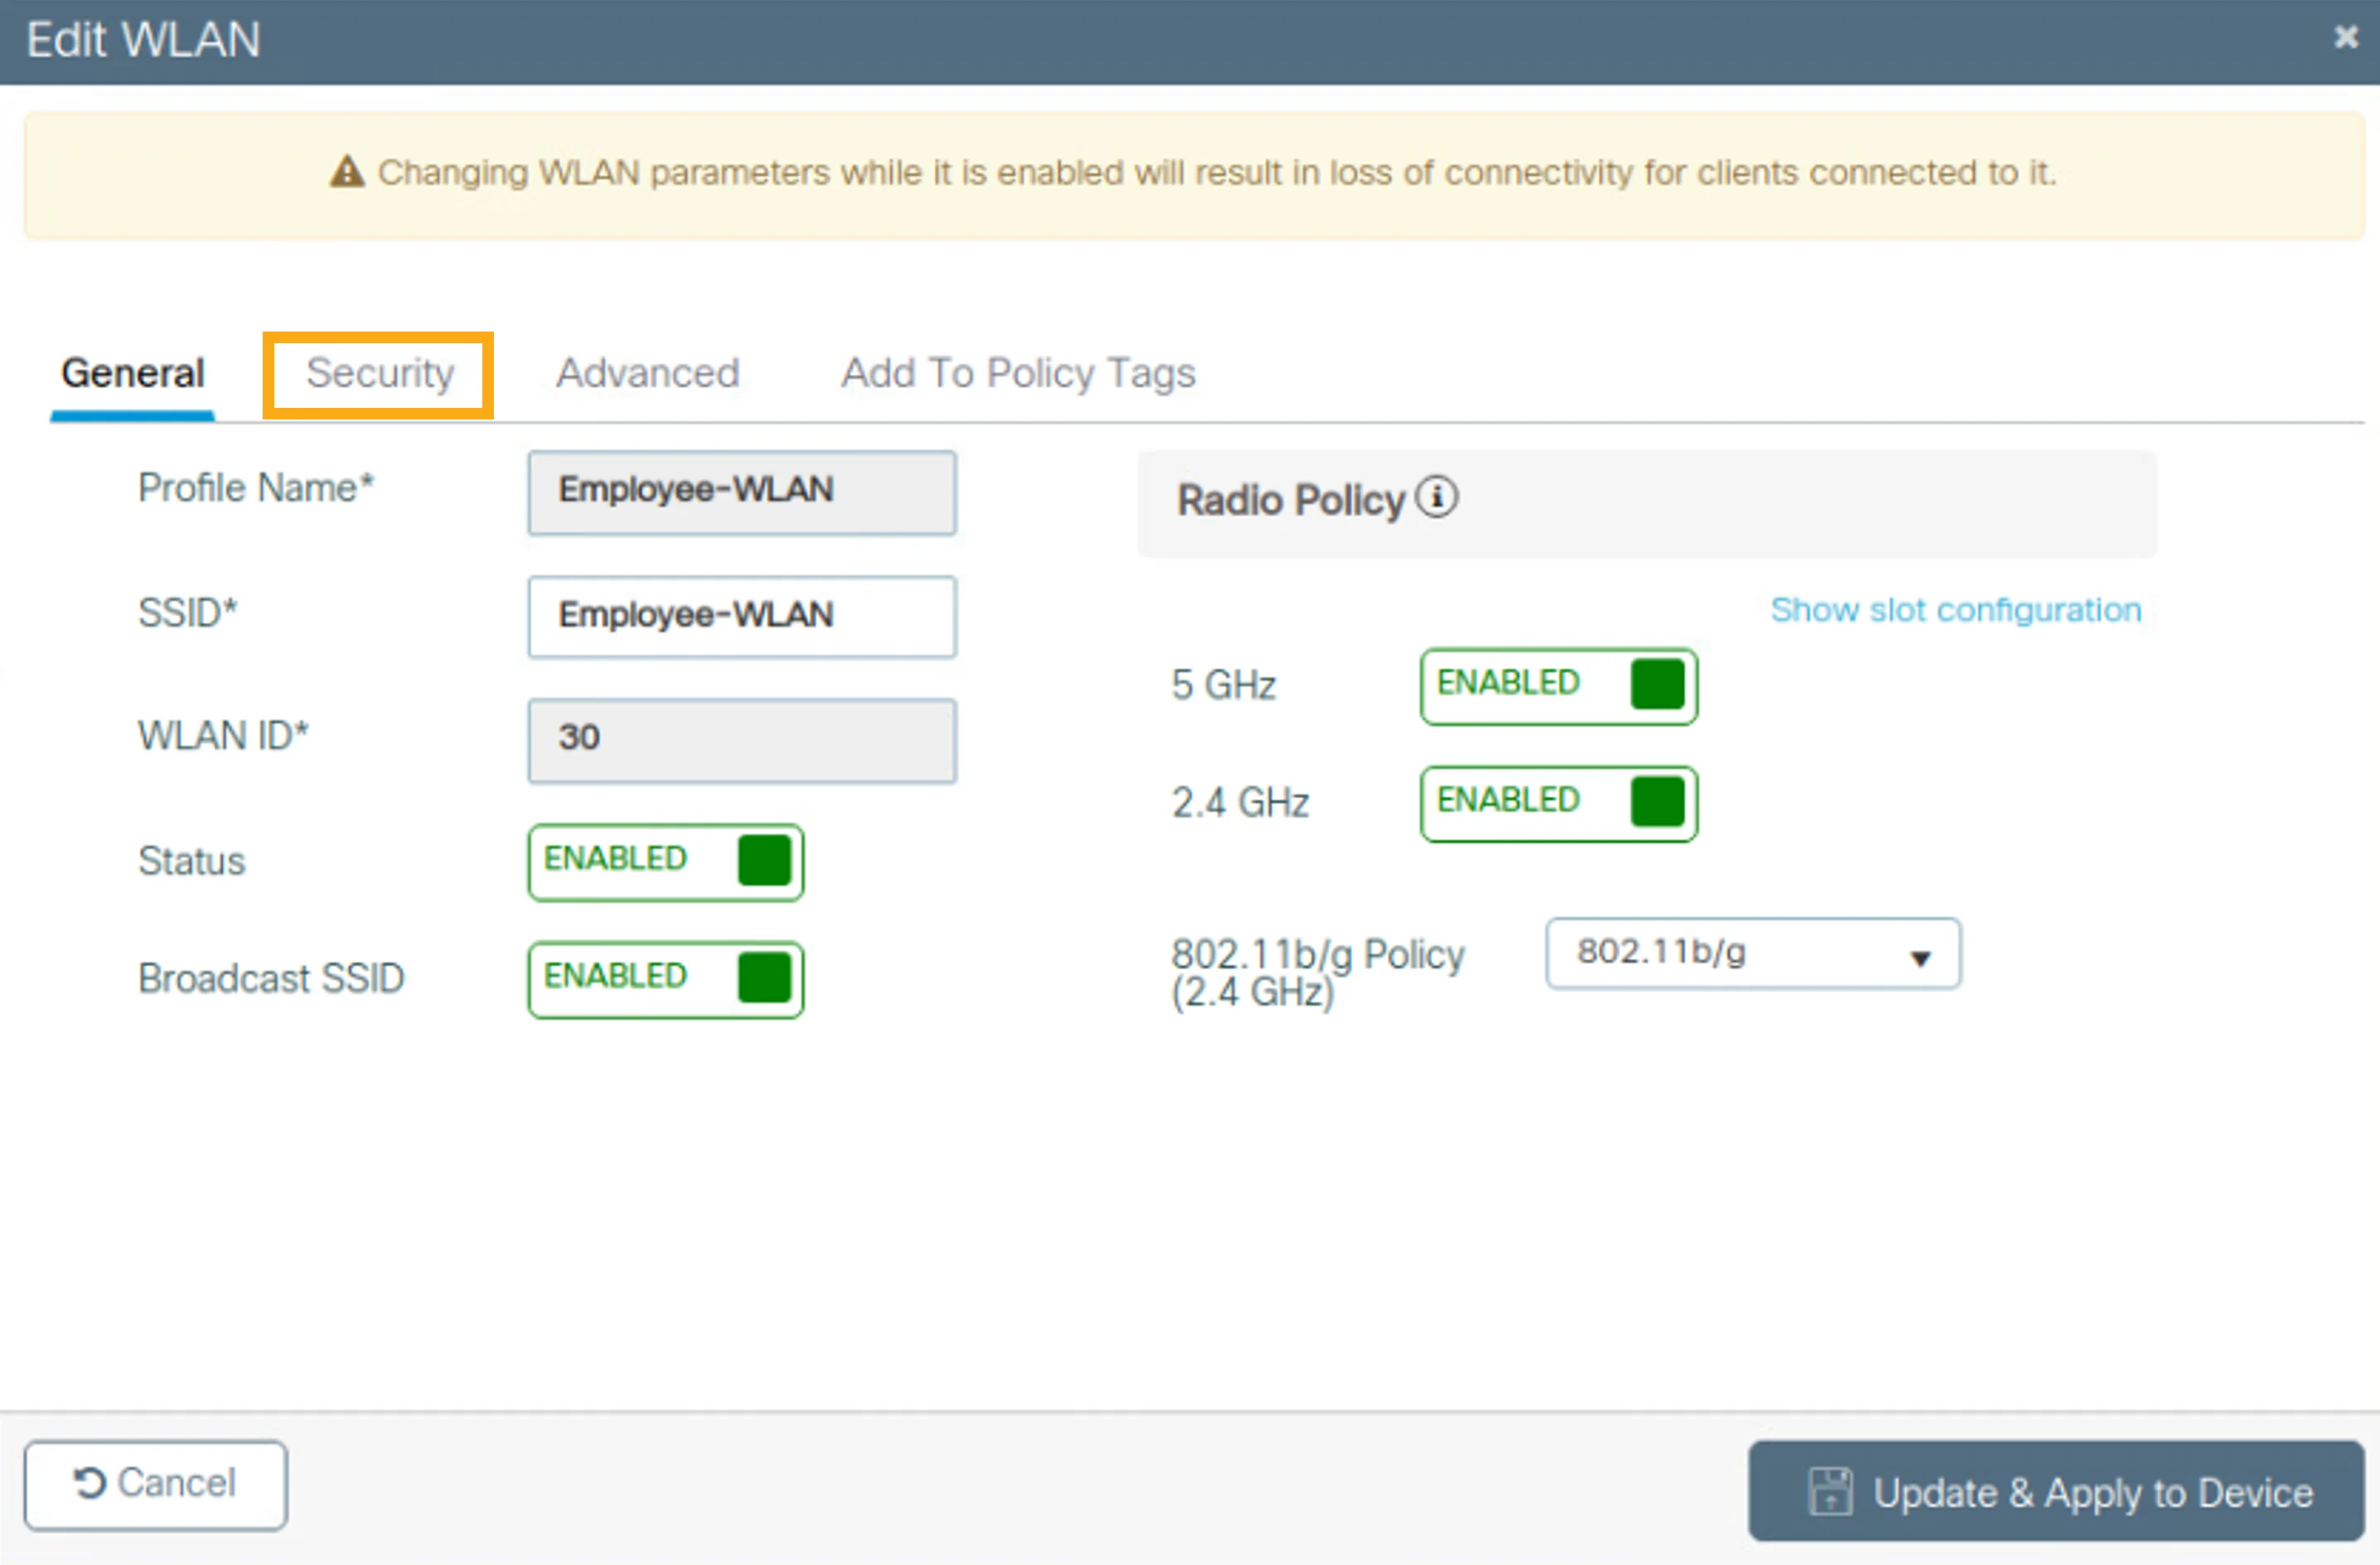
Task: Click the save disk icon on Update button
Action: (x=1830, y=1491)
